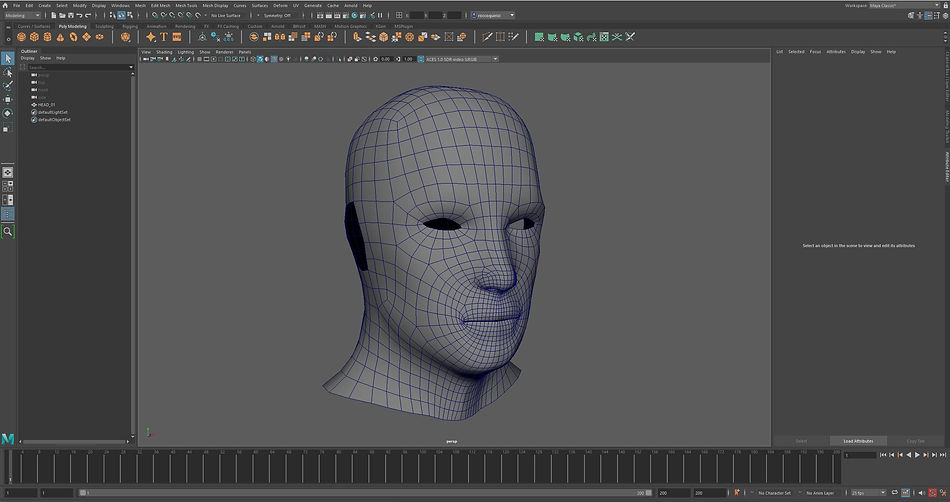Click the lock icon beside Workspace selector
Screen dimensions: 950x502
[944, 5]
